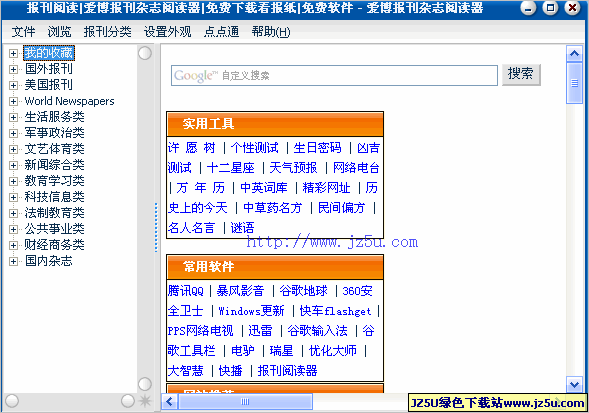589x413 pixels.
Task: Open the 谷歌地球 link
Action: [303, 290]
